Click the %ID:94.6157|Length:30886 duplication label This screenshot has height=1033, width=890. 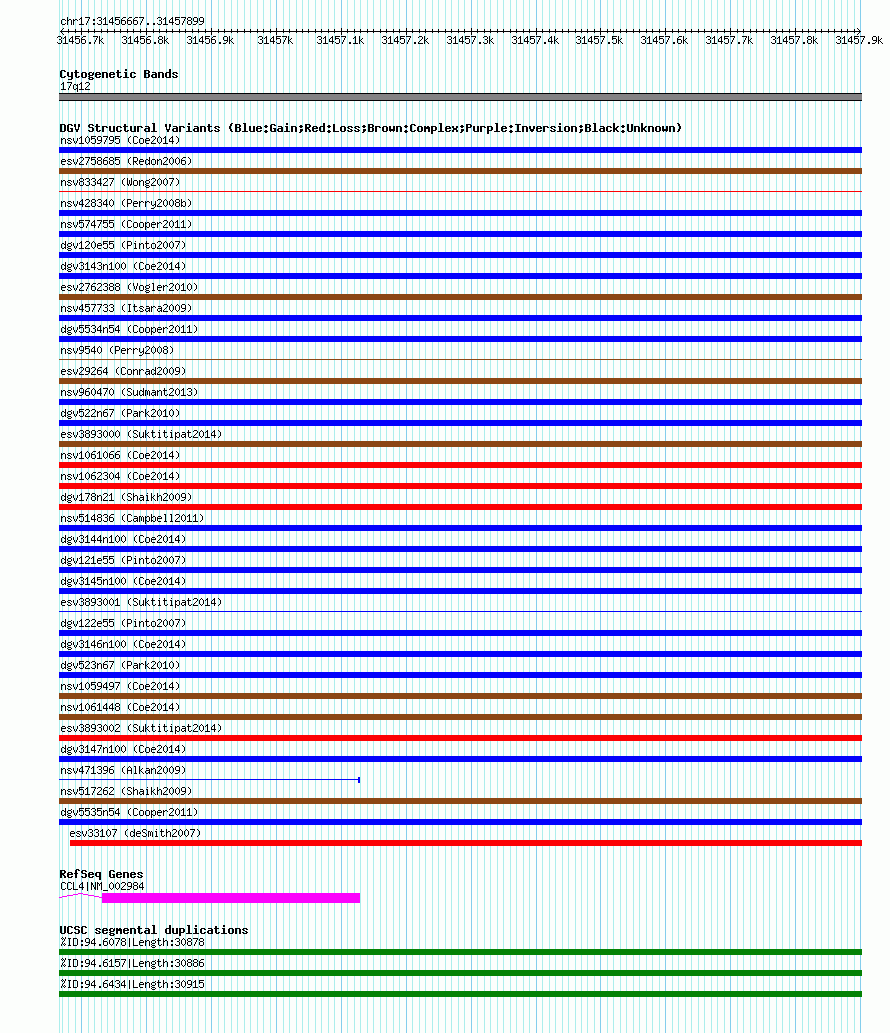[x=132, y=964]
